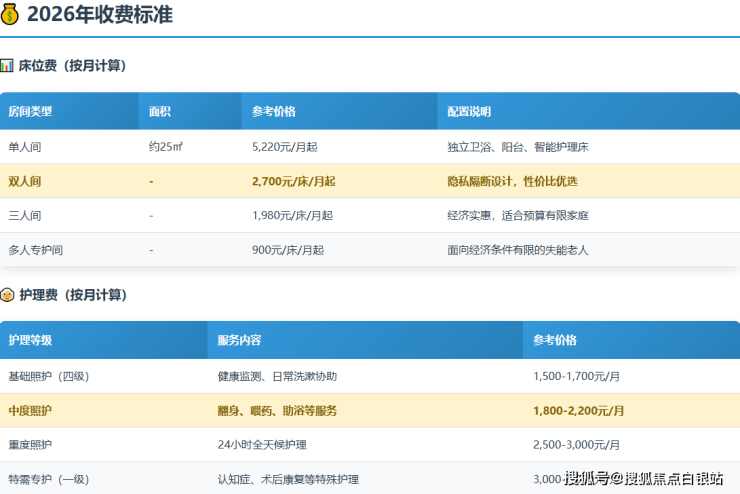Select the highlighted 双人间 row label
740x494 pixels.
(x=25, y=181)
